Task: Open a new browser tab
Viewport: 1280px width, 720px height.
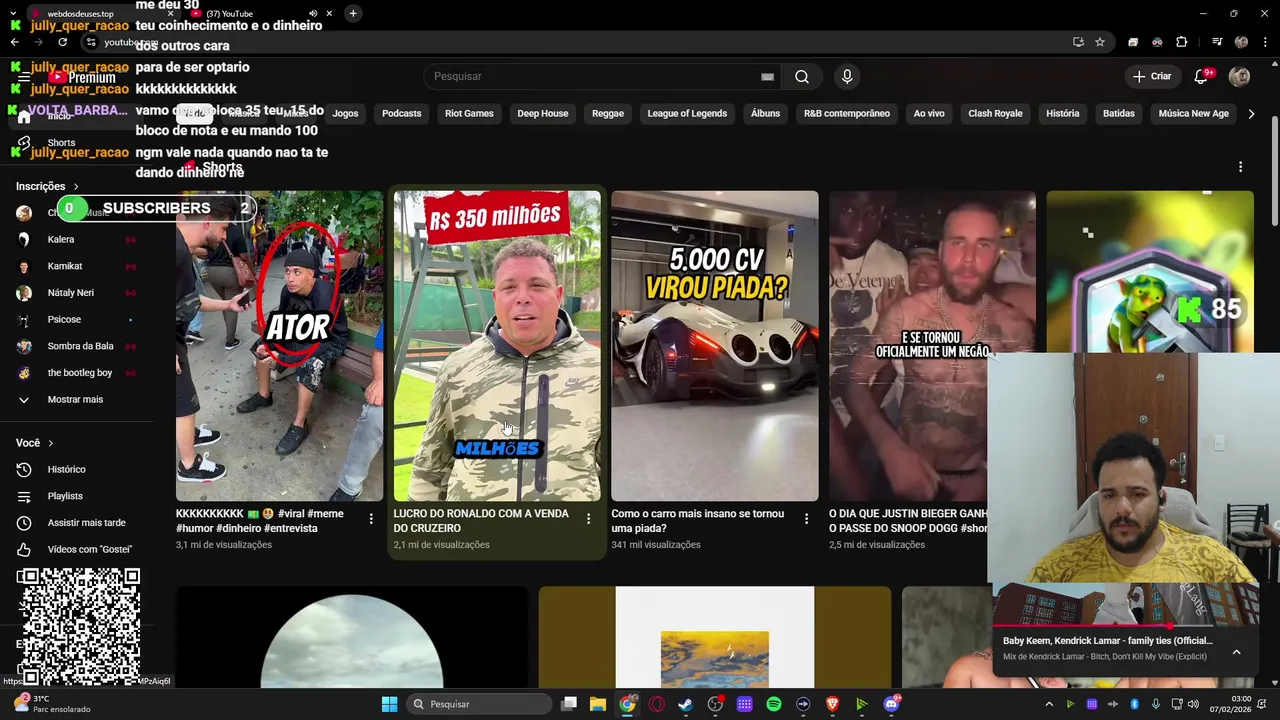Action: pyautogui.click(x=353, y=13)
